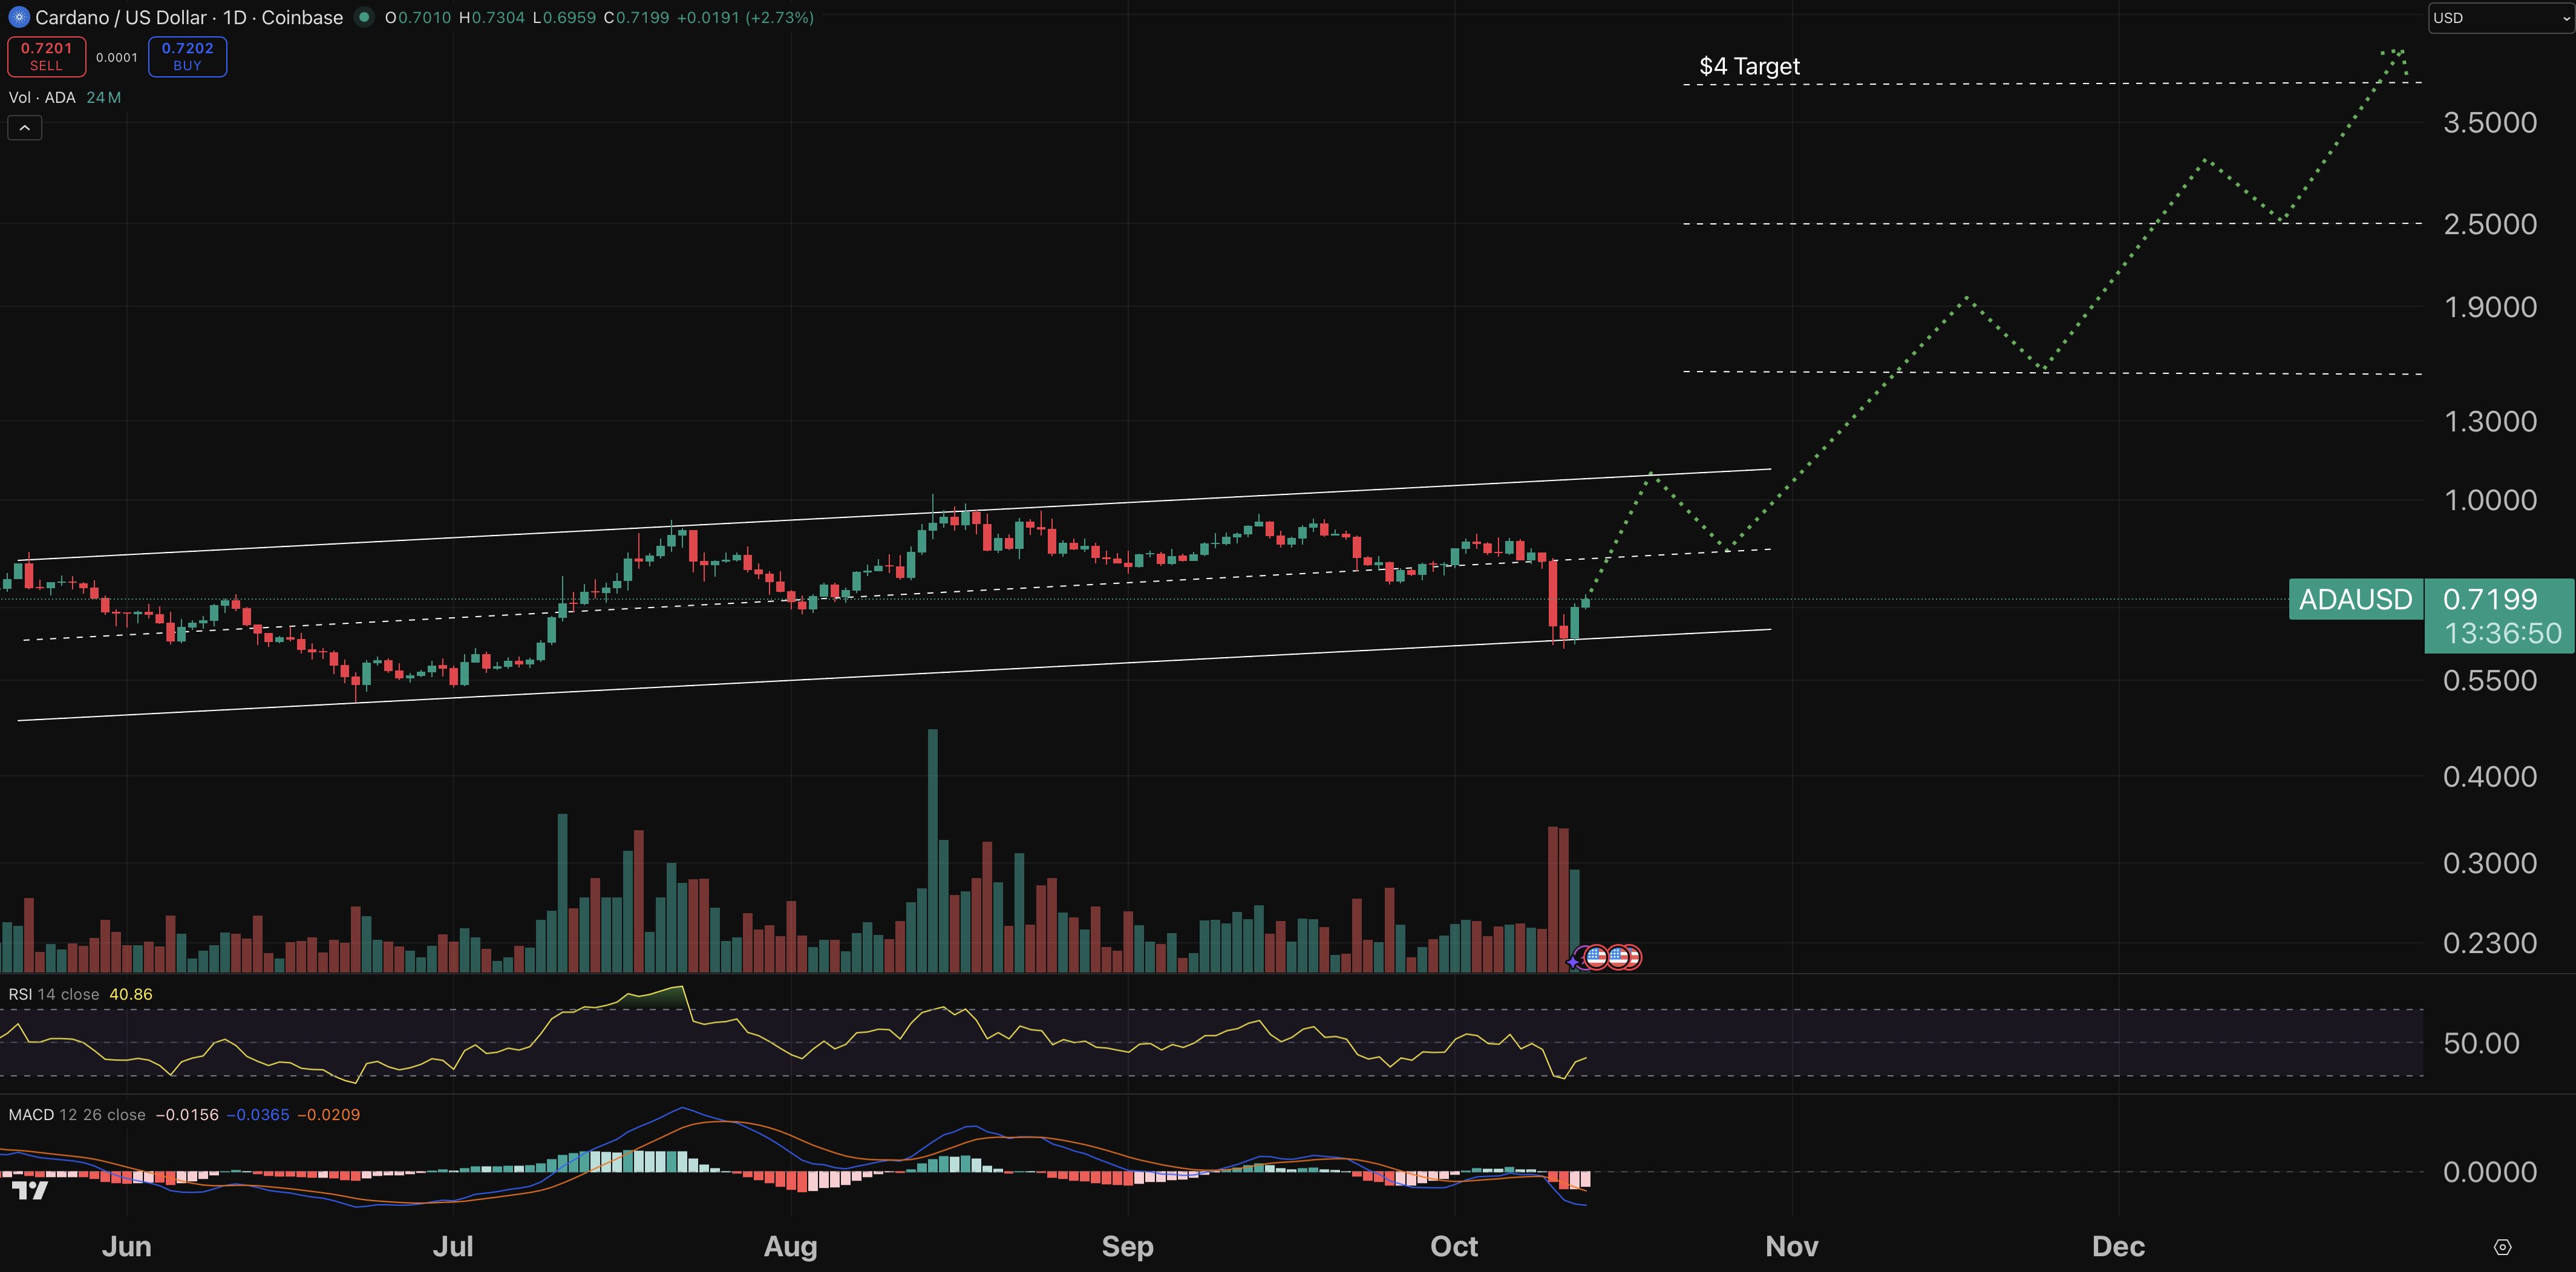
Task: Click the purple sparkle marker on the chart
Action: [x=1572, y=962]
